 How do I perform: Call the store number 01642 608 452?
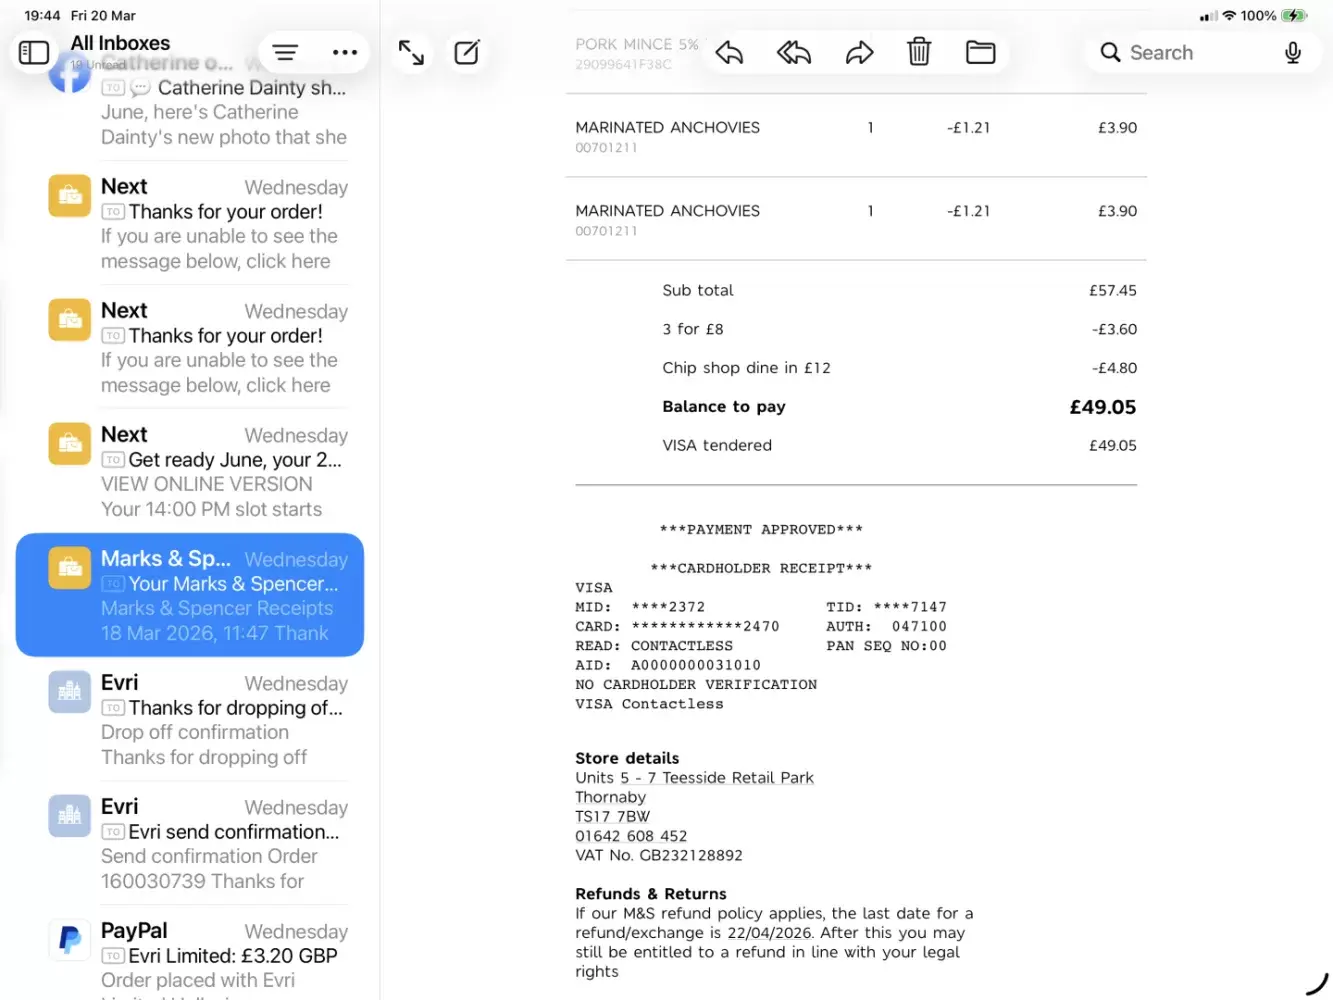pyautogui.click(x=631, y=836)
